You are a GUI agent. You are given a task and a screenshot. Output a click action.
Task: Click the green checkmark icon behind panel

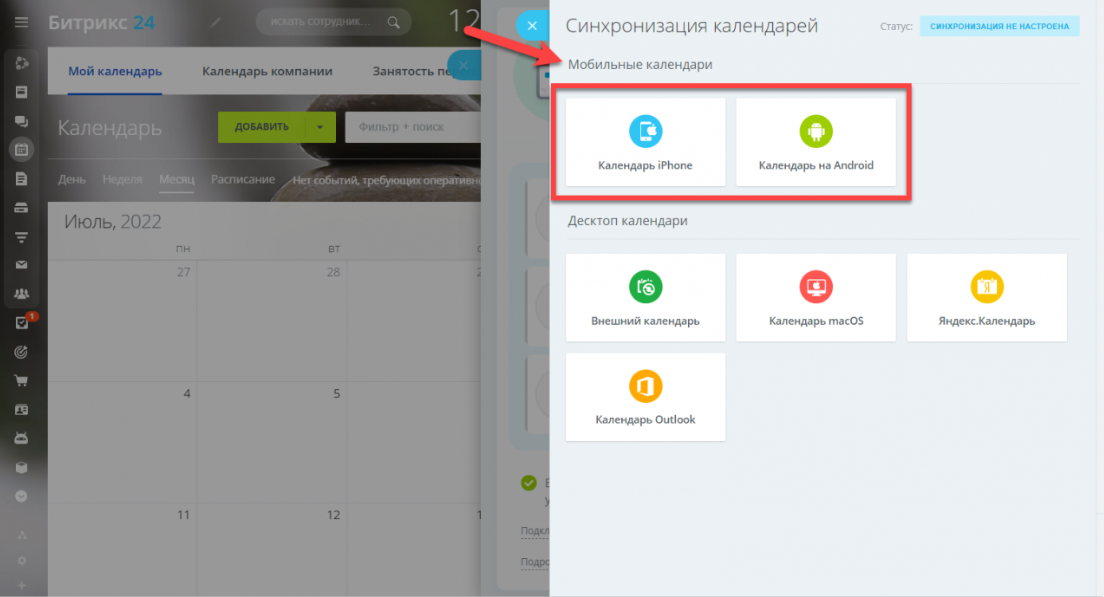(x=529, y=483)
